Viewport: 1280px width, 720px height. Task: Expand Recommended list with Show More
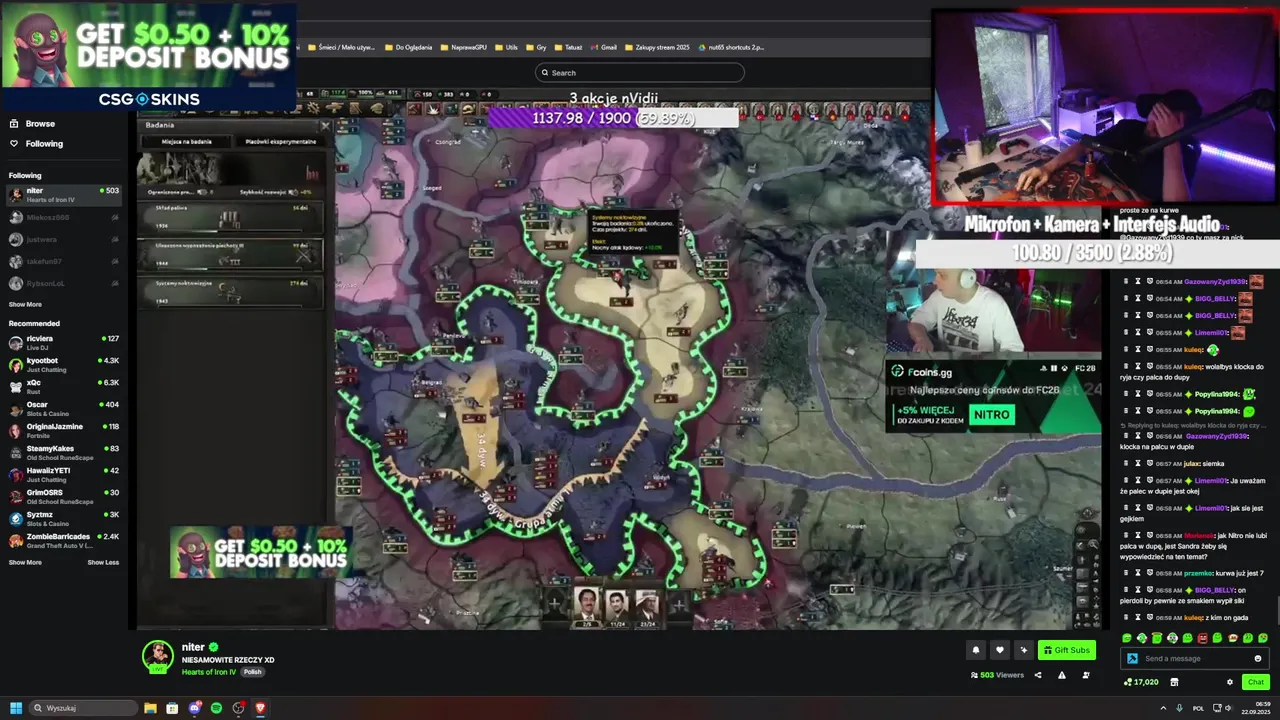point(25,562)
